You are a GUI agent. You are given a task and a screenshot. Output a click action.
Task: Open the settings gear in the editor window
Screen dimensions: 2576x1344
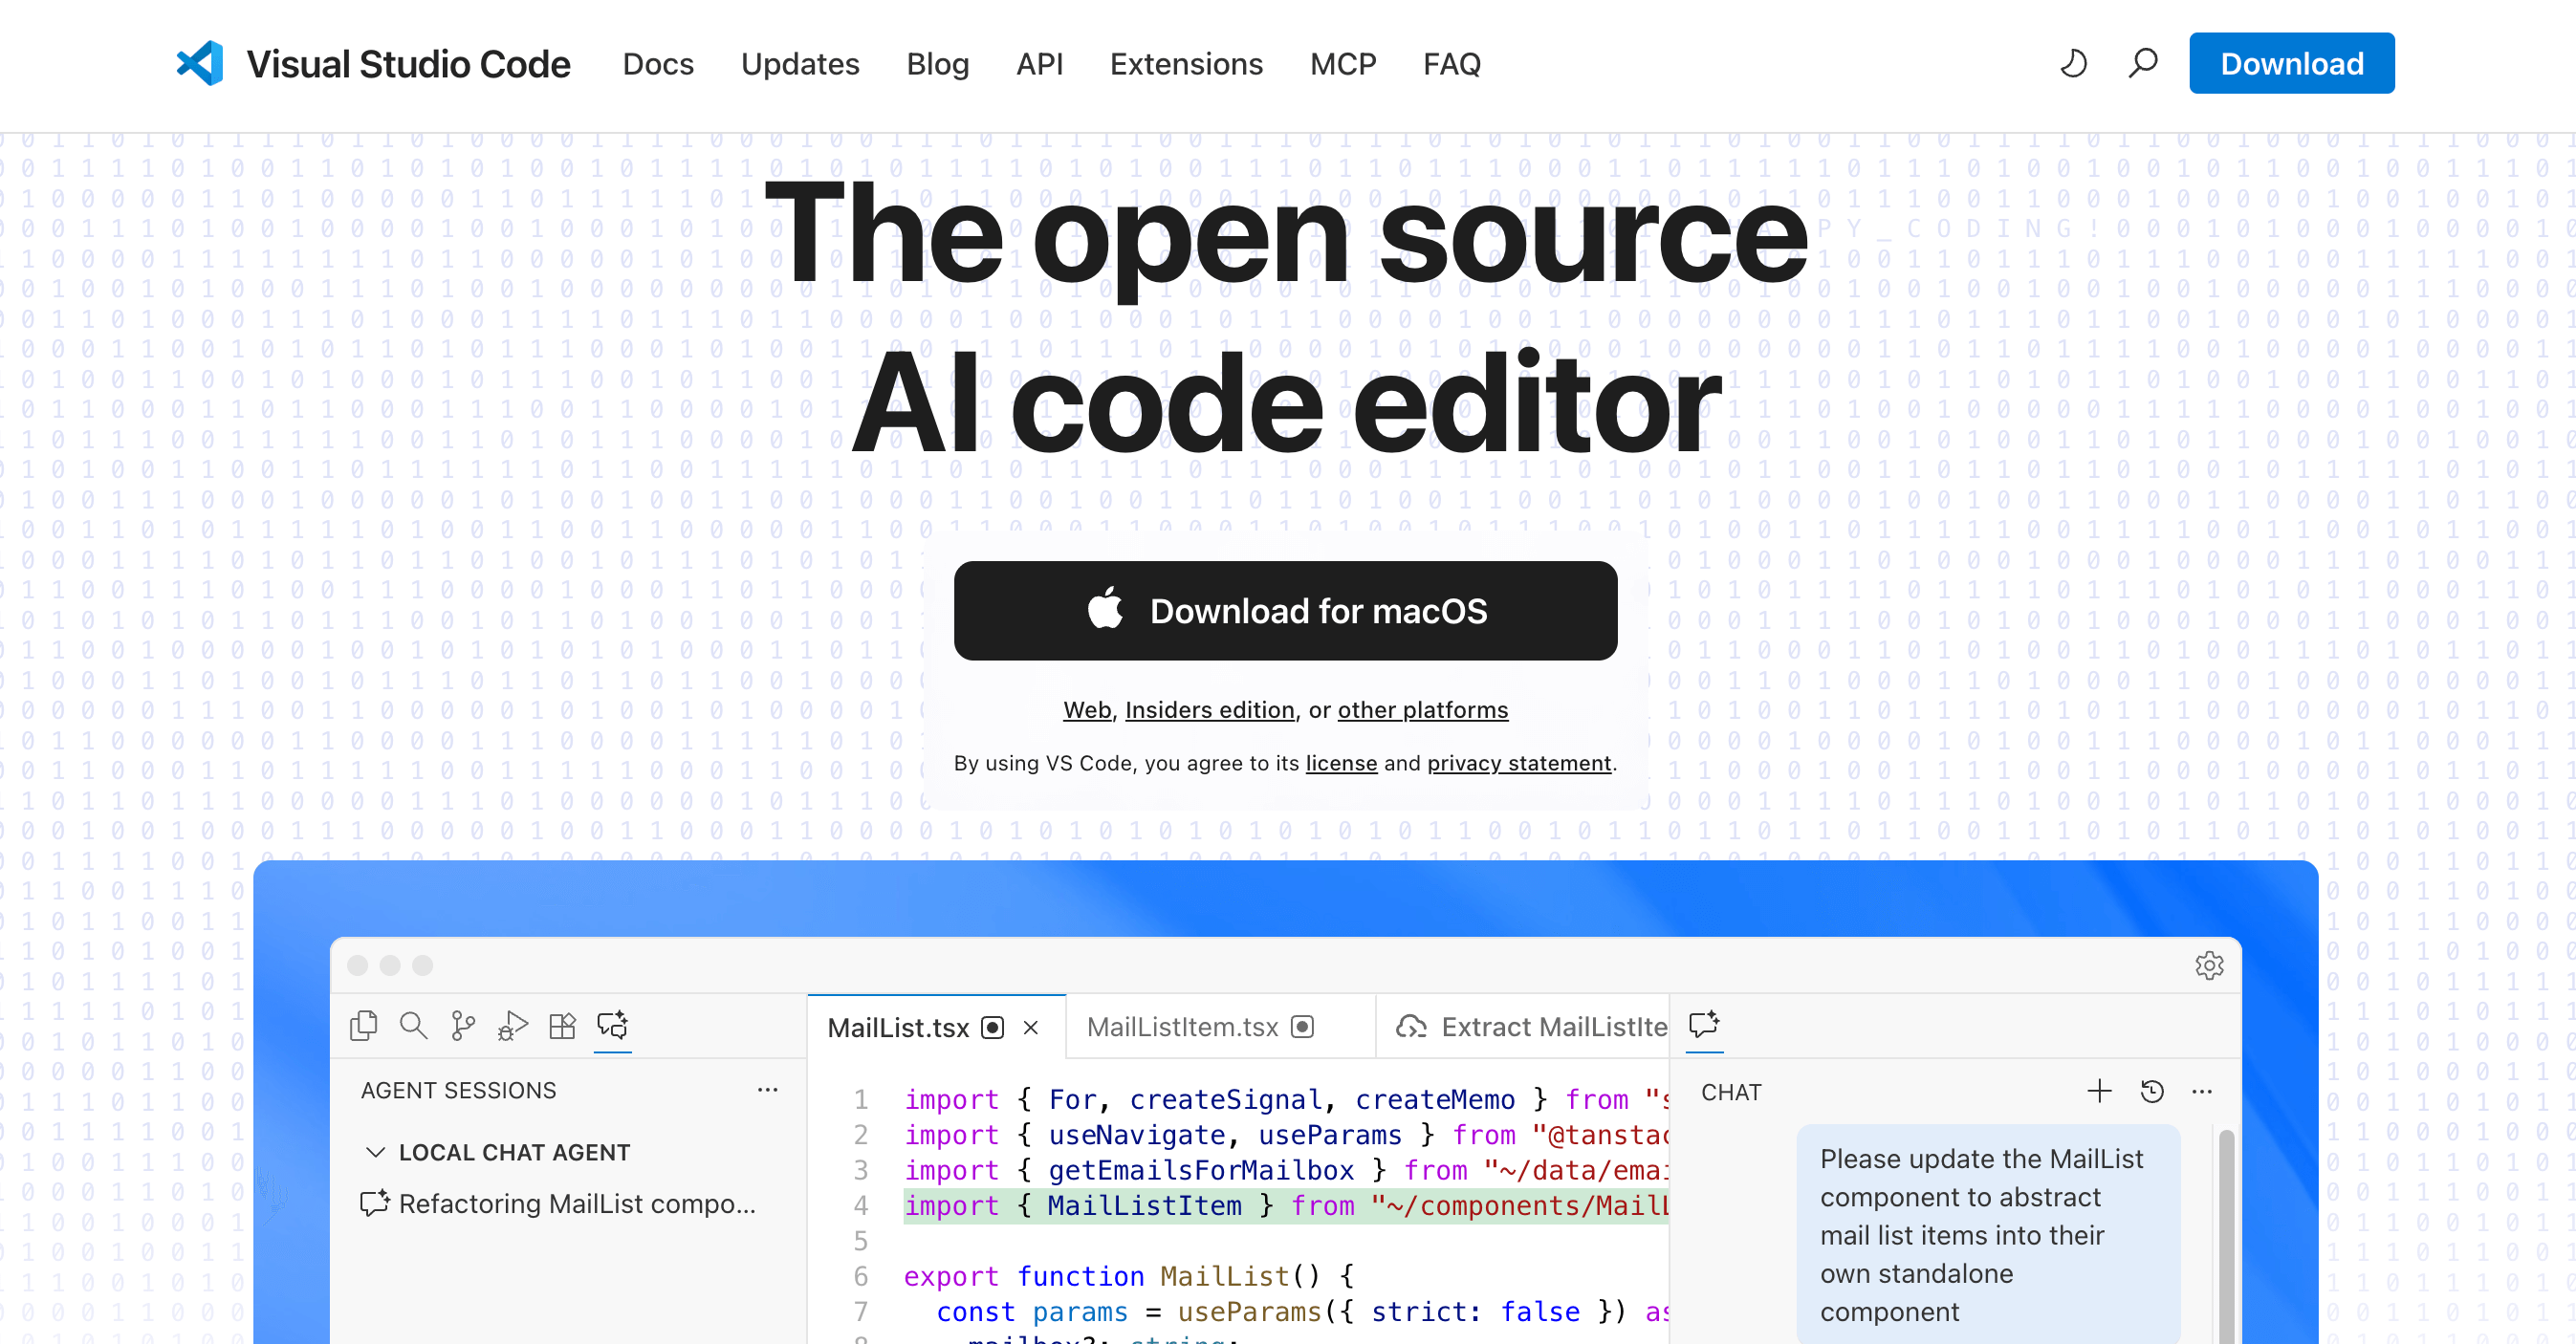coord(2210,965)
